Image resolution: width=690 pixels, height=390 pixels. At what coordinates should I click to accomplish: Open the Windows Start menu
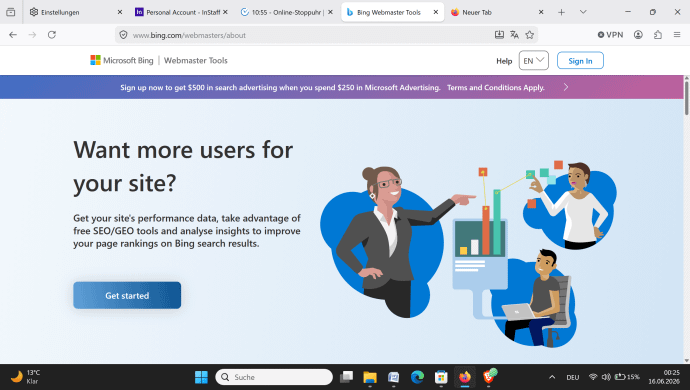(201, 377)
